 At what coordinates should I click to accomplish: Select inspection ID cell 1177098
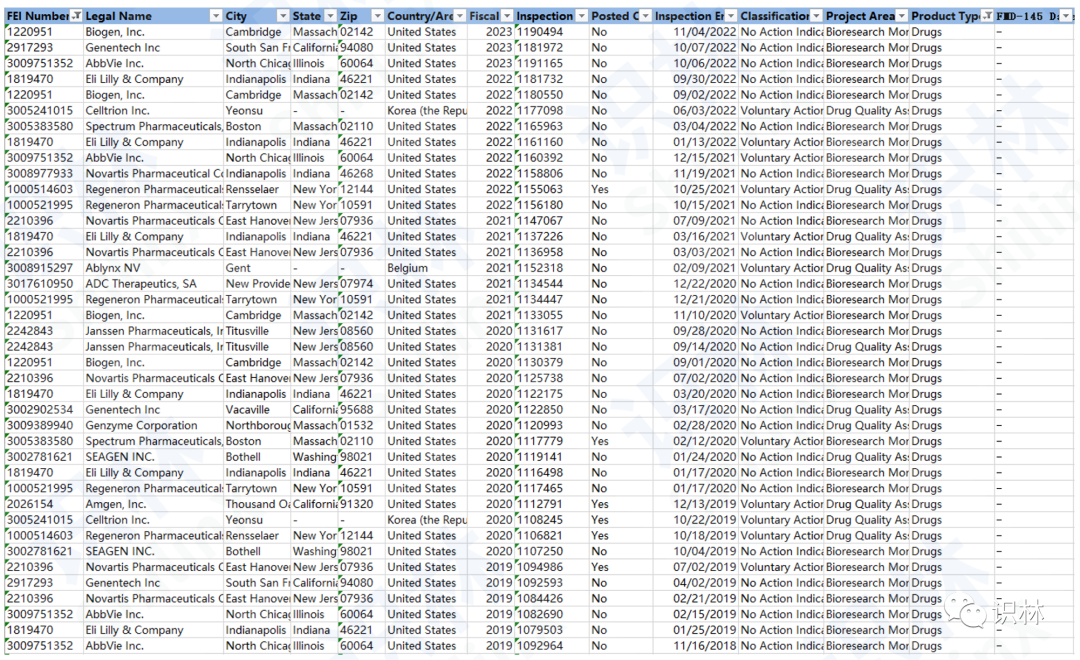tap(552, 111)
